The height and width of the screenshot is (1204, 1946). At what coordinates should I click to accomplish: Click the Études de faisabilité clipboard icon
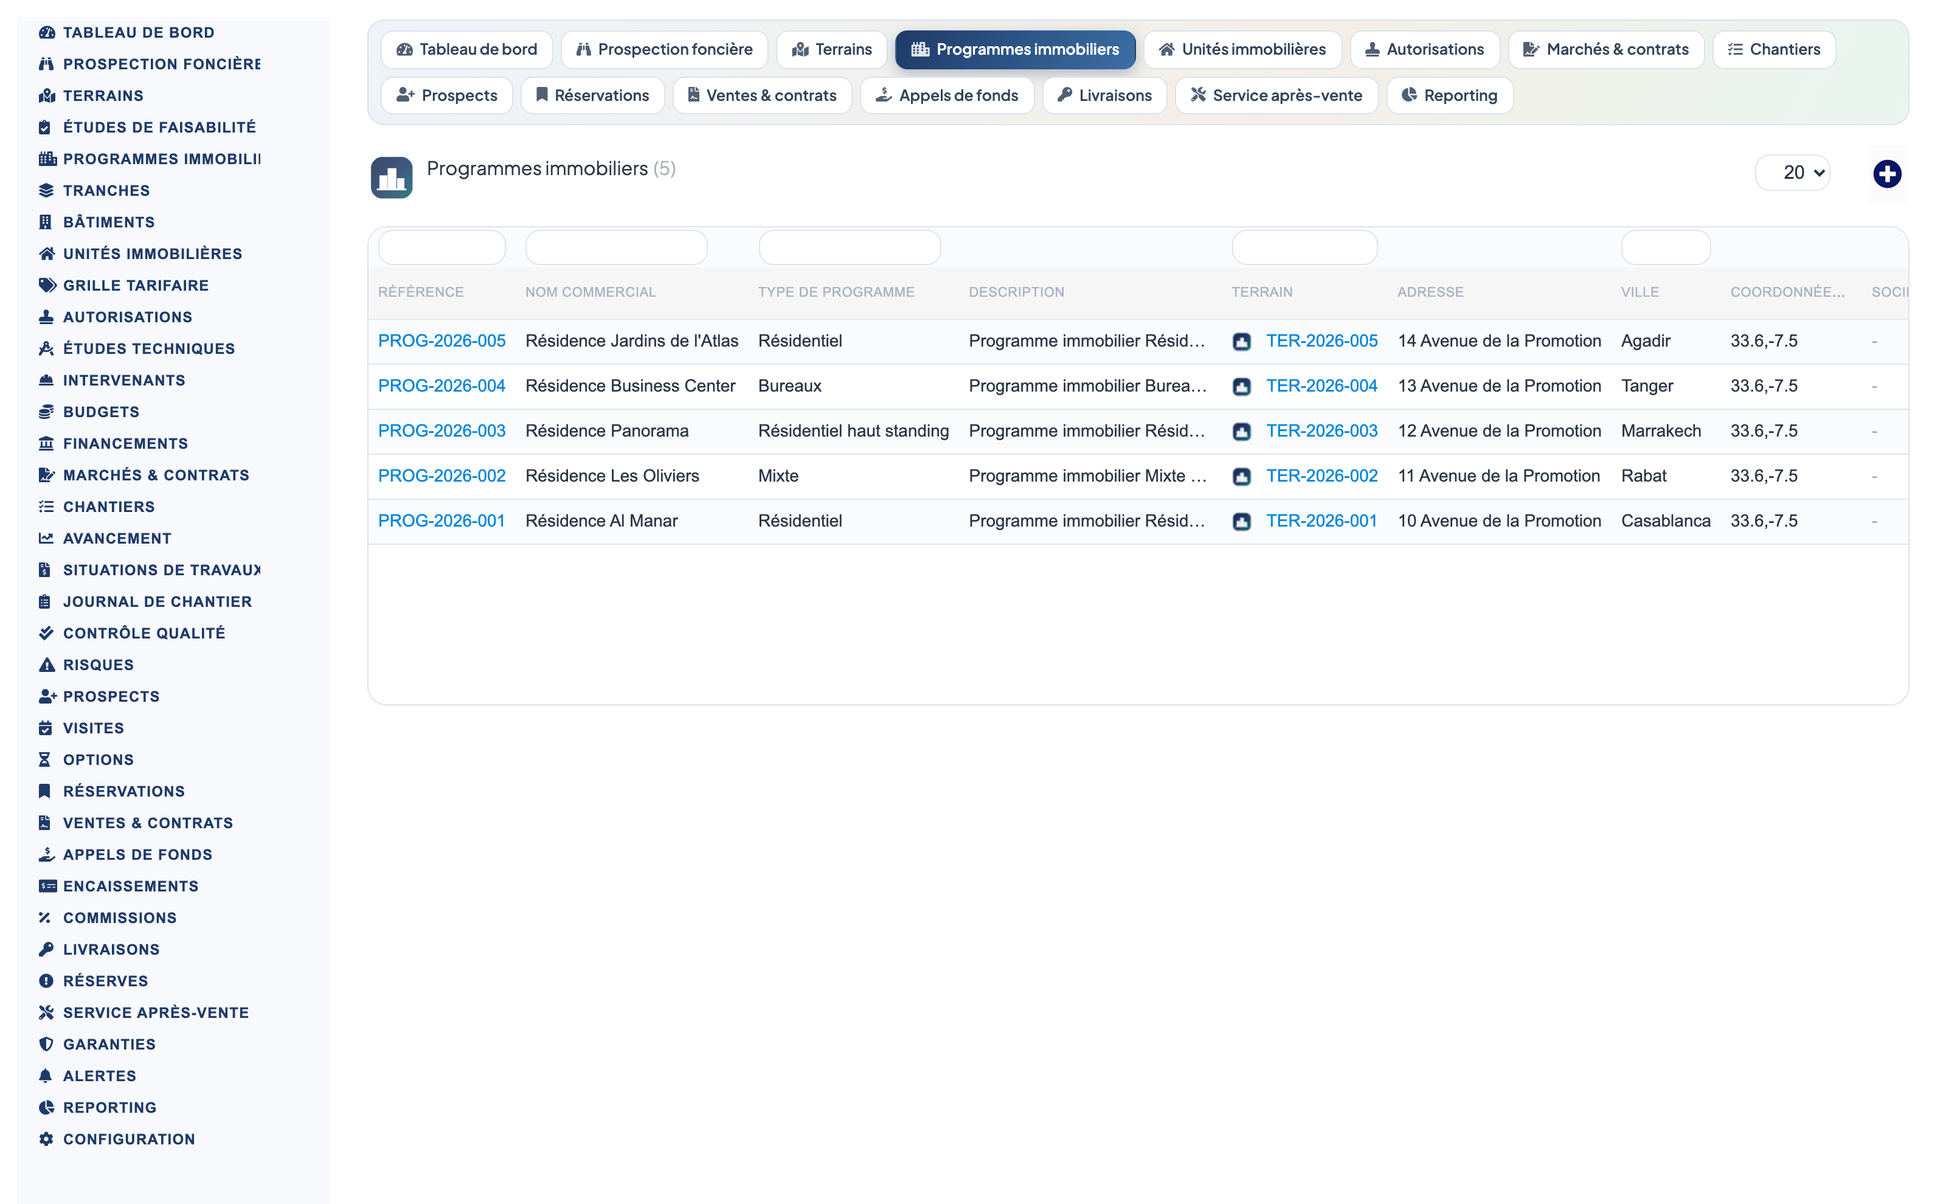coord(45,127)
